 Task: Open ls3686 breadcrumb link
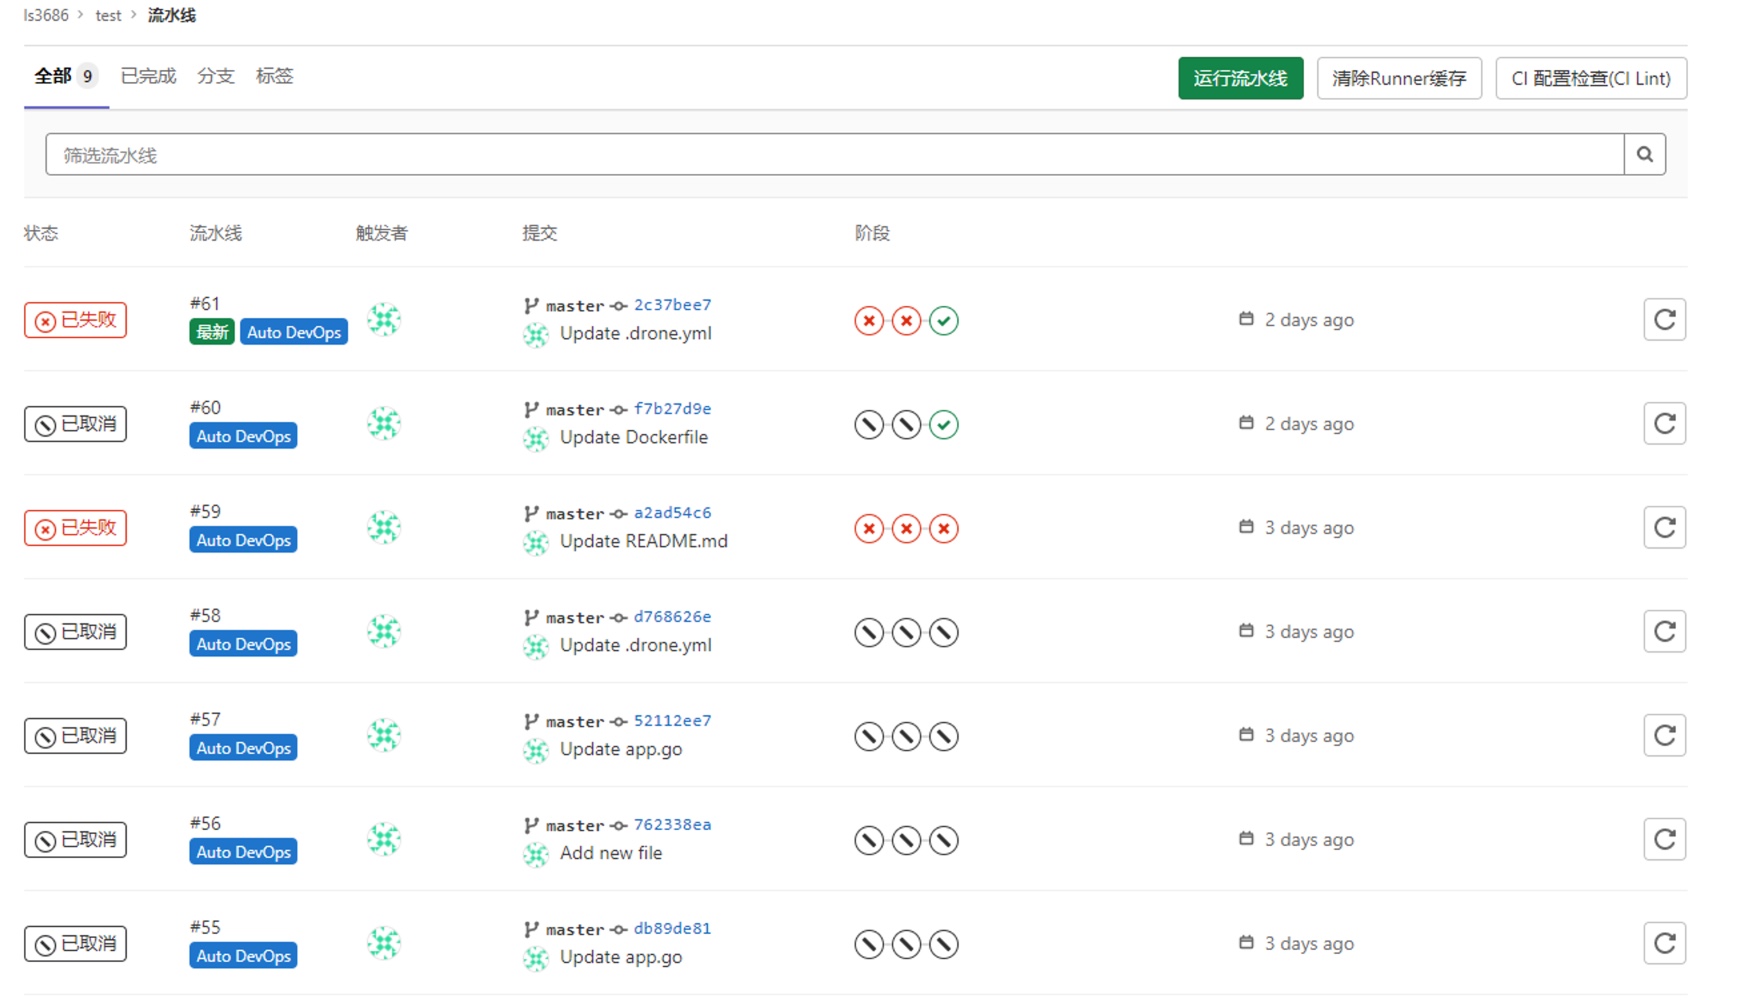(46, 15)
